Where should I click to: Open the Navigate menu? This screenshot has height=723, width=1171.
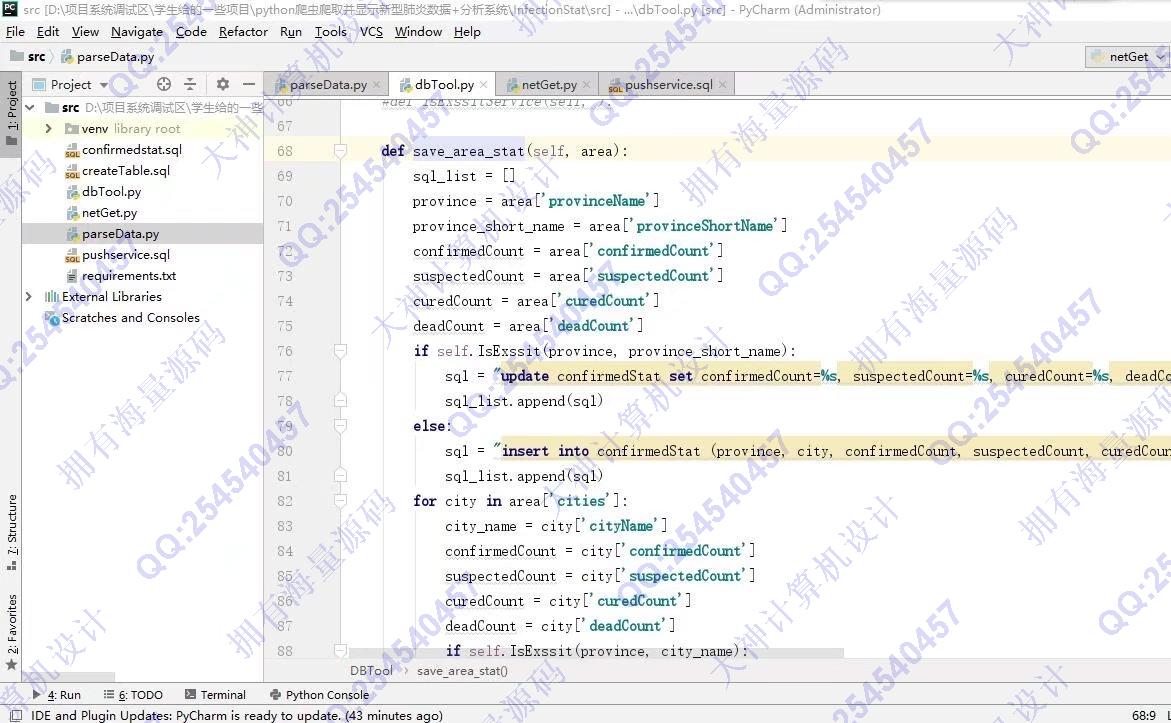pos(137,31)
